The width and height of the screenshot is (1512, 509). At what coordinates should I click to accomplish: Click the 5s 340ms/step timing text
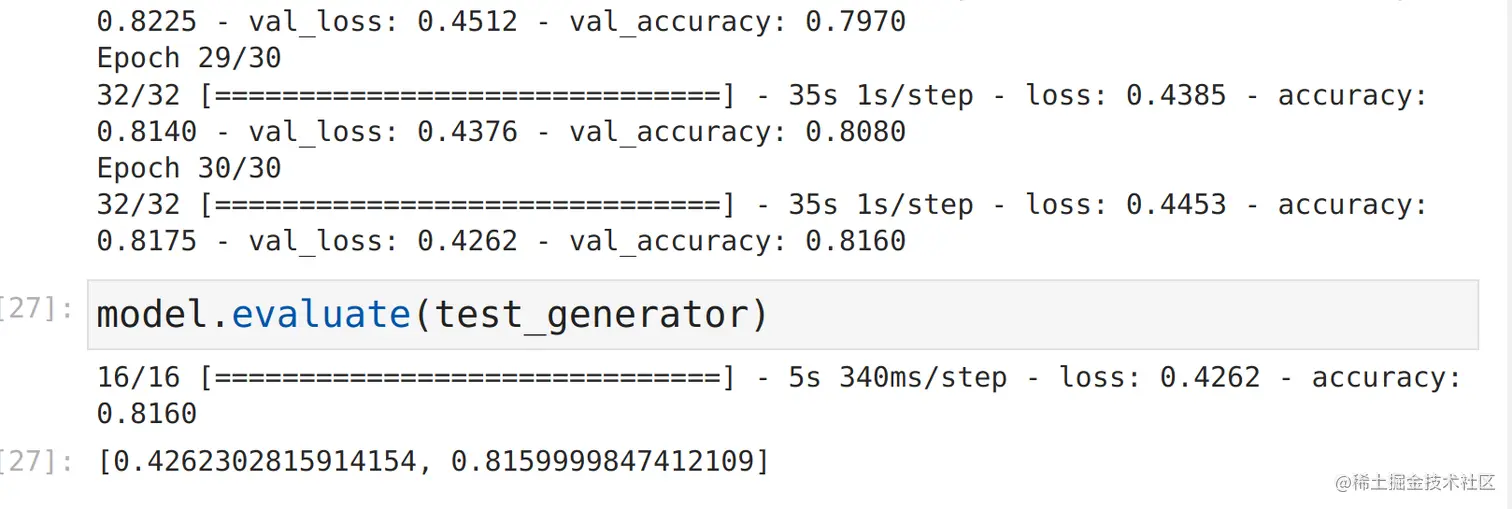tap(898, 378)
